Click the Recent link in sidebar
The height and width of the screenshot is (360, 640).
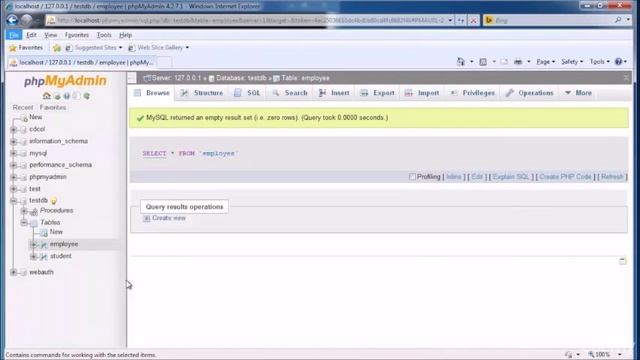(x=23, y=108)
